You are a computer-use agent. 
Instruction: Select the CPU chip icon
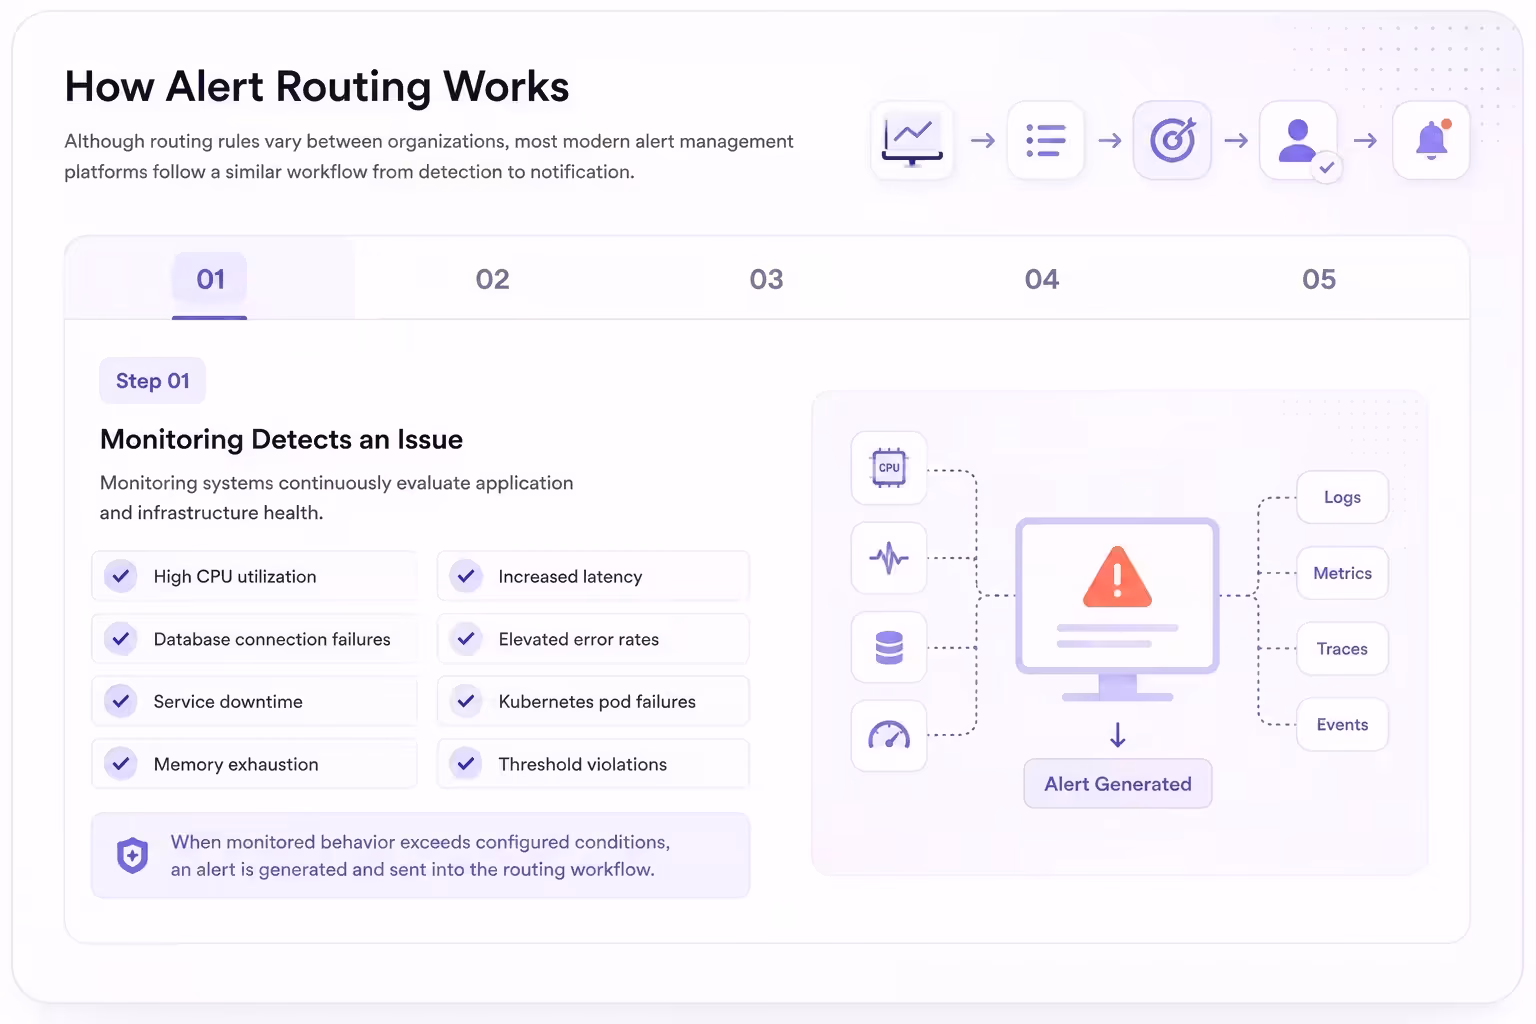889,468
